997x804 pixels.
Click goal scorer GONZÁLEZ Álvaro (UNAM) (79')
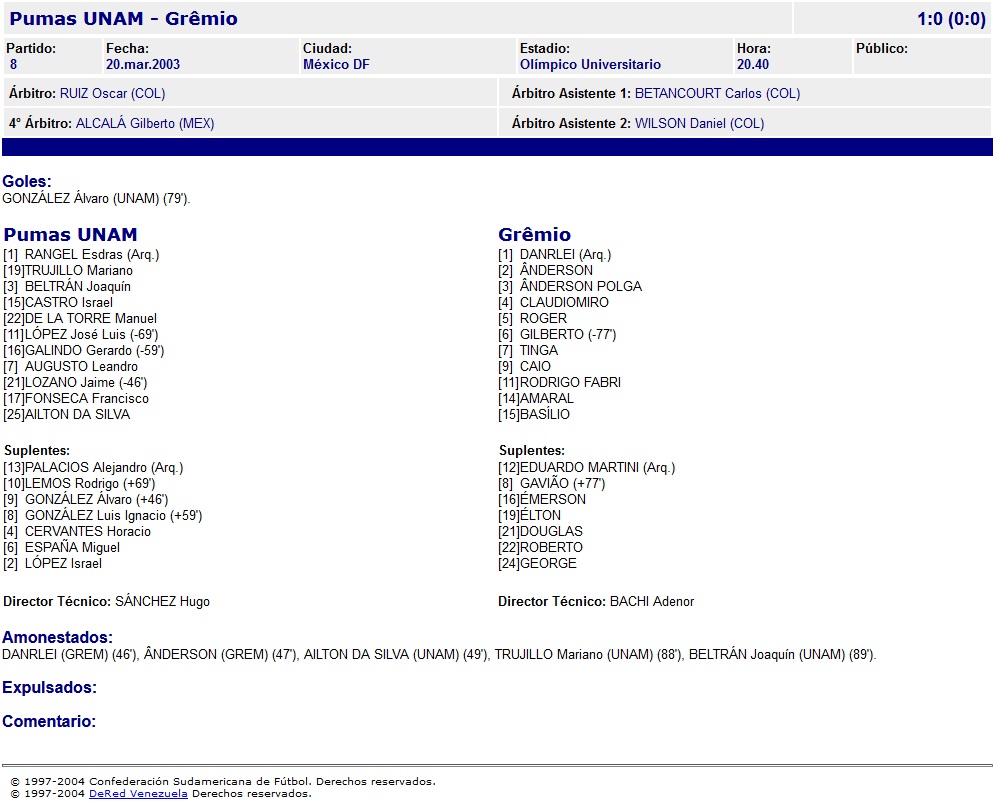pyautogui.click(x=96, y=198)
